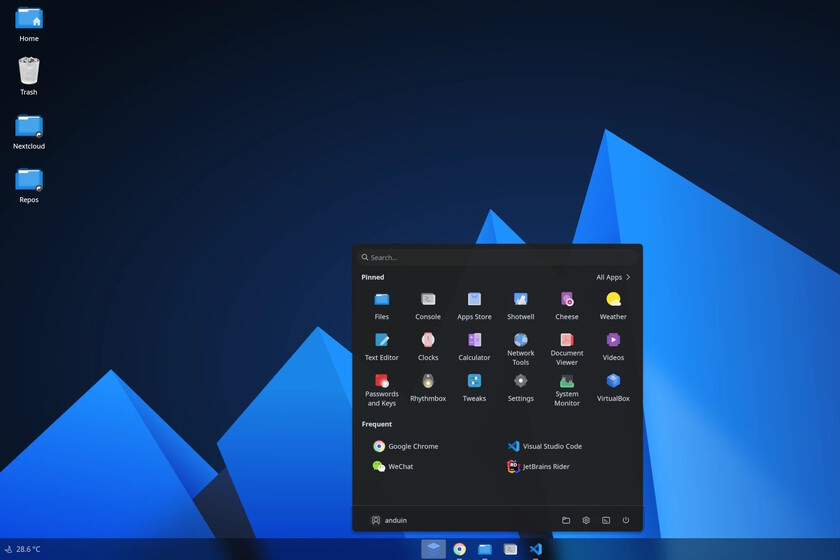Open the terminal shortcut in the menu footer

point(606,520)
